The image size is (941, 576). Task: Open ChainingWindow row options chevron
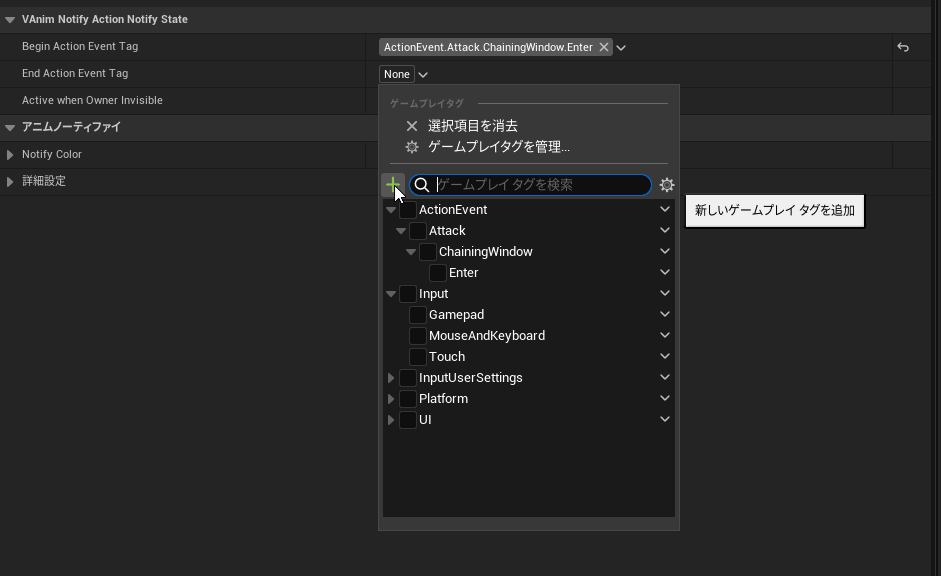(665, 251)
